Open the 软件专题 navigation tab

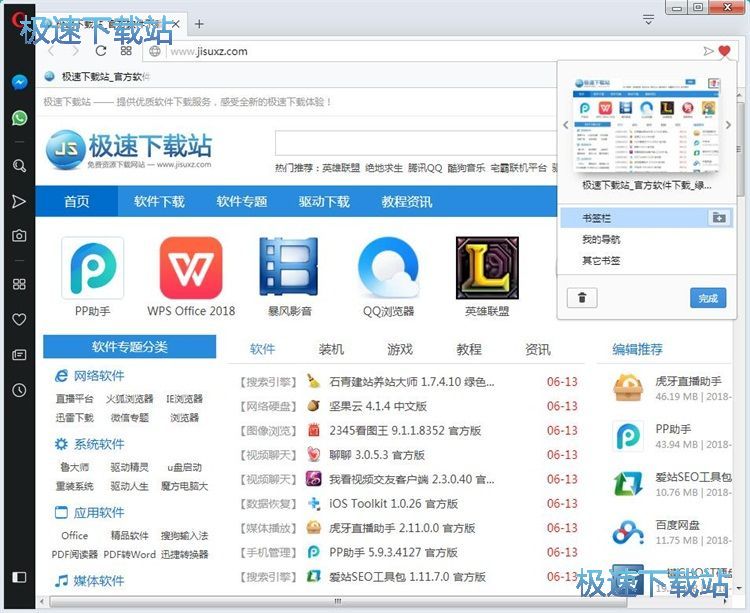click(x=242, y=201)
